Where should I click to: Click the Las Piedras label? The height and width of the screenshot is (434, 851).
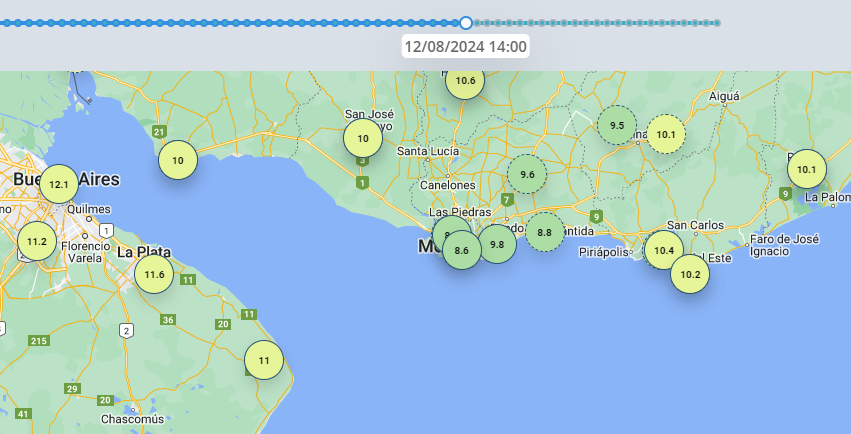[460, 212]
